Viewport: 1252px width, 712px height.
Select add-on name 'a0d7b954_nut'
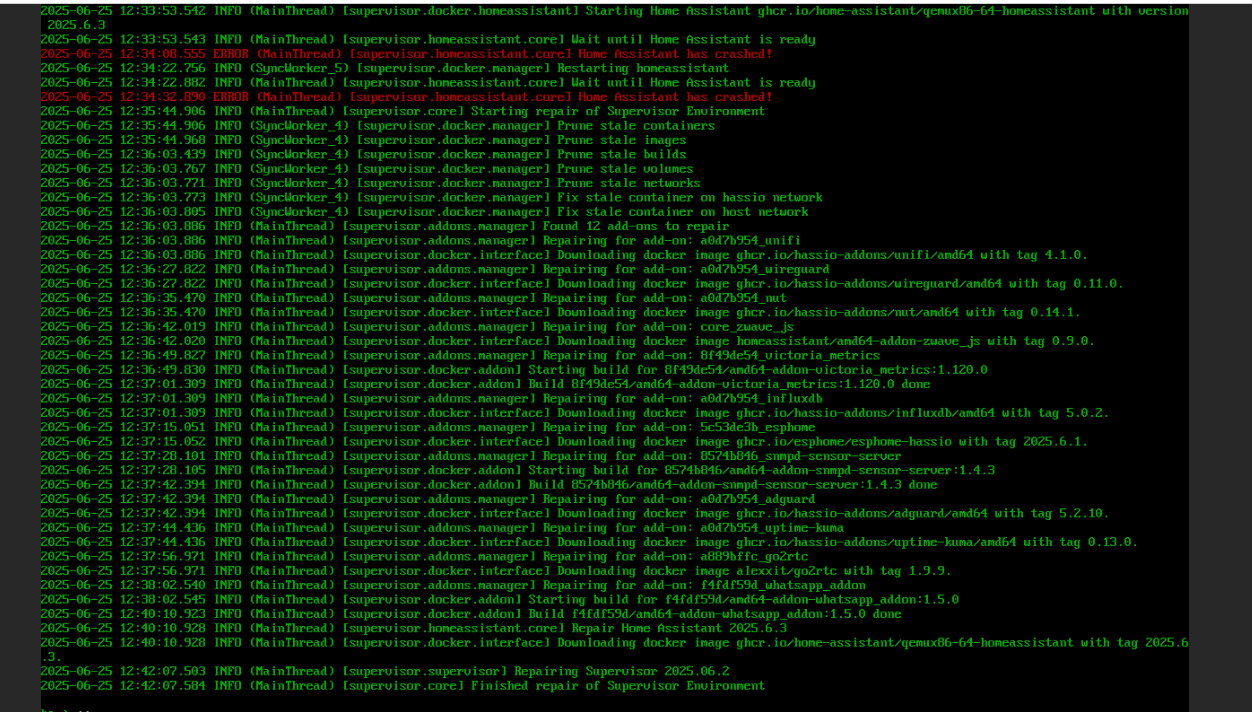(743, 298)
